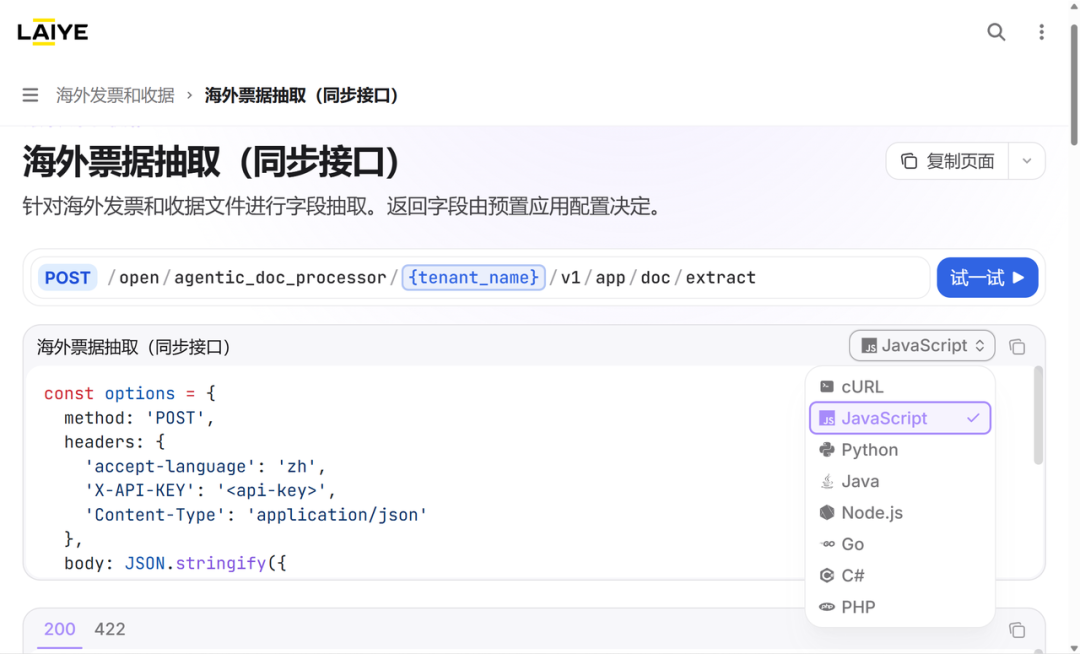This screenshot has width=1080, height=654.
Task: Open the hamburger sidebar menu
Action: (30, 95)
